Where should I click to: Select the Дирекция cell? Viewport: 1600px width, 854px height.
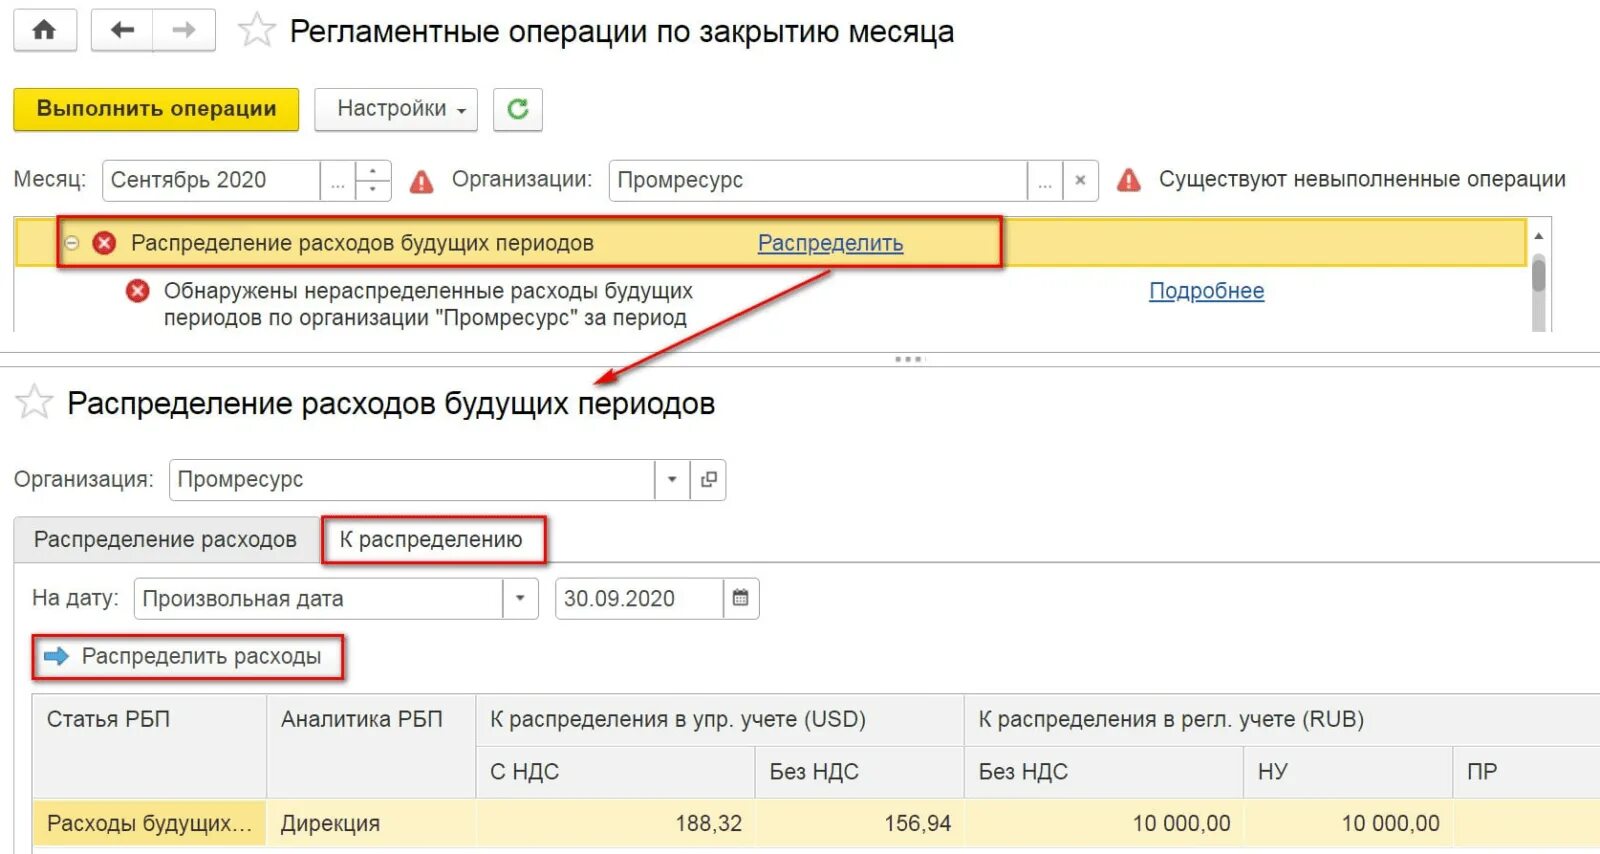pos(371,823)
